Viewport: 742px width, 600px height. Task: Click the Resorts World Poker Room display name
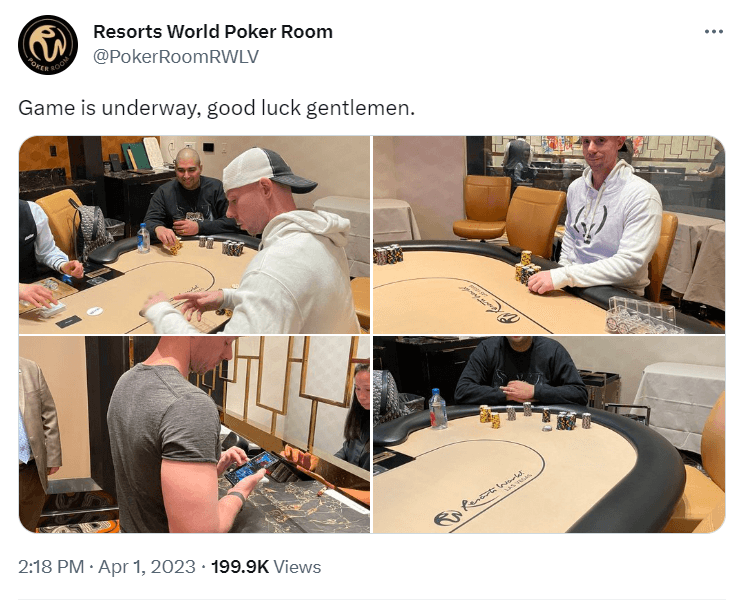click(213, 32)
